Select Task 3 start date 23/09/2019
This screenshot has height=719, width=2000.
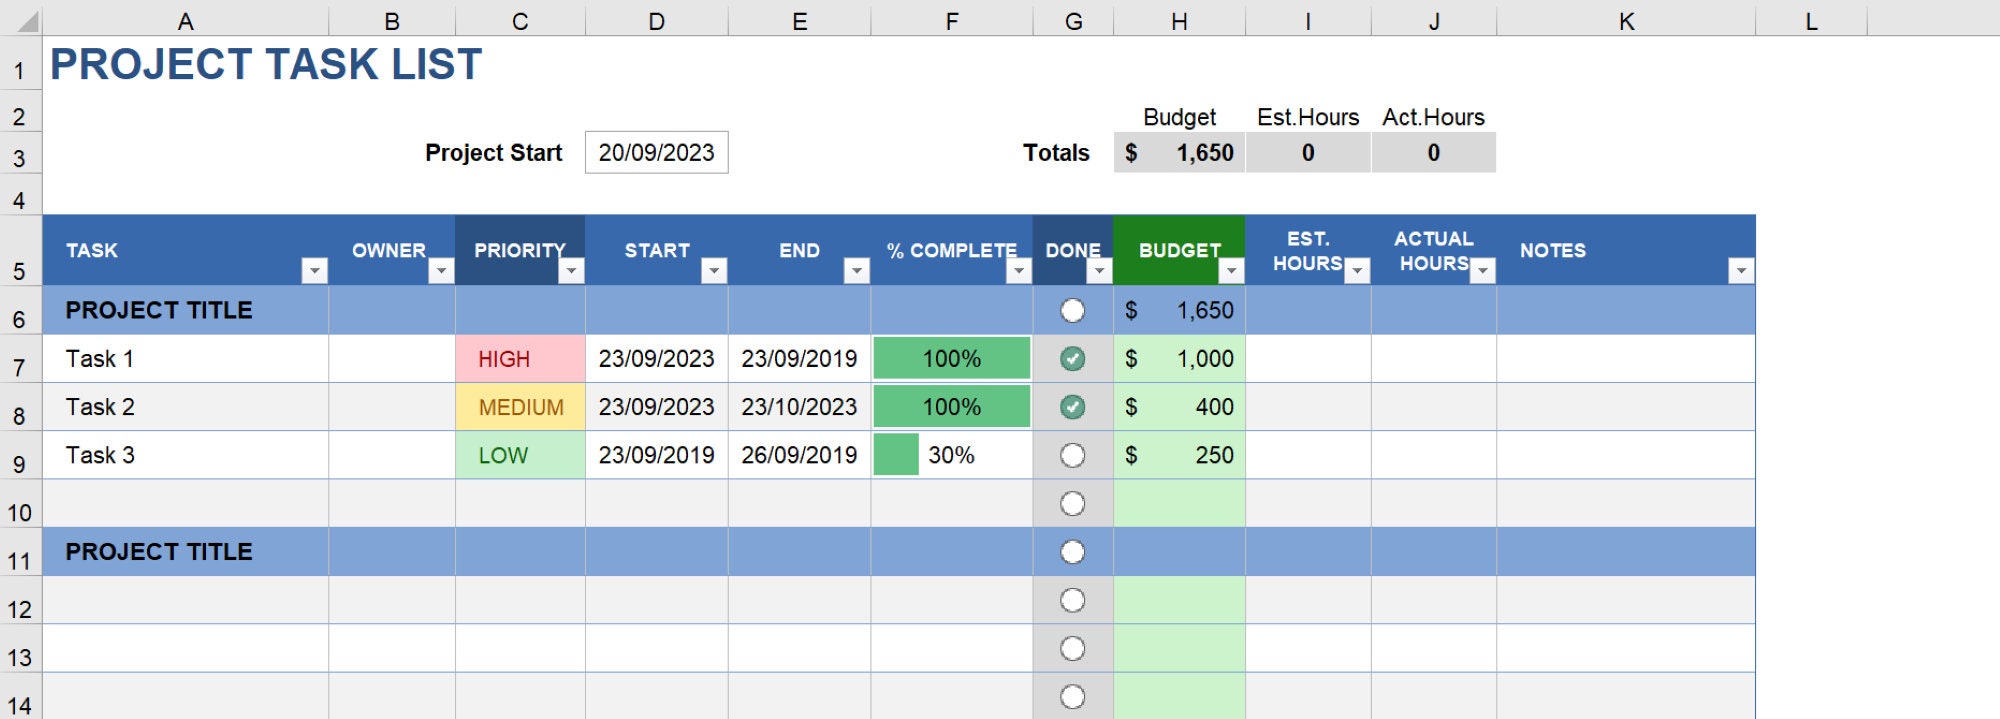point(657,455)
